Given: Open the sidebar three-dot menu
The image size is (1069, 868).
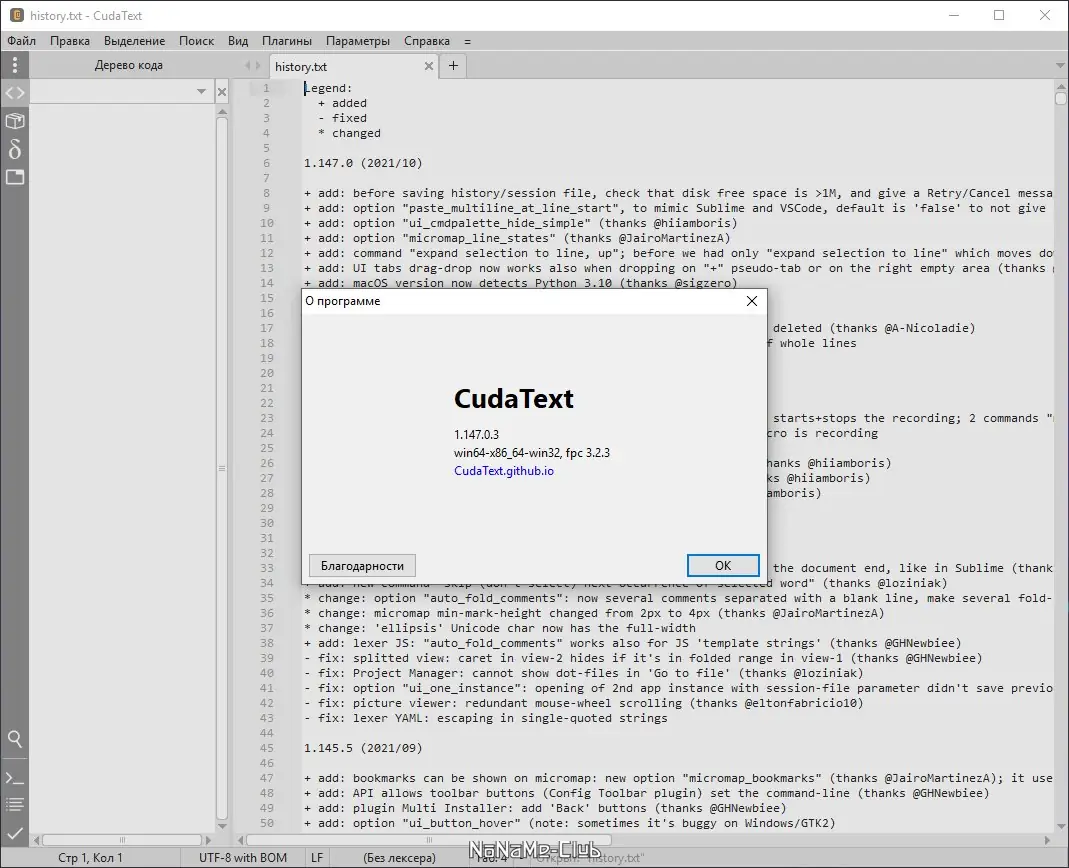Looking at the screenshot, I should (x=14, y=65).
